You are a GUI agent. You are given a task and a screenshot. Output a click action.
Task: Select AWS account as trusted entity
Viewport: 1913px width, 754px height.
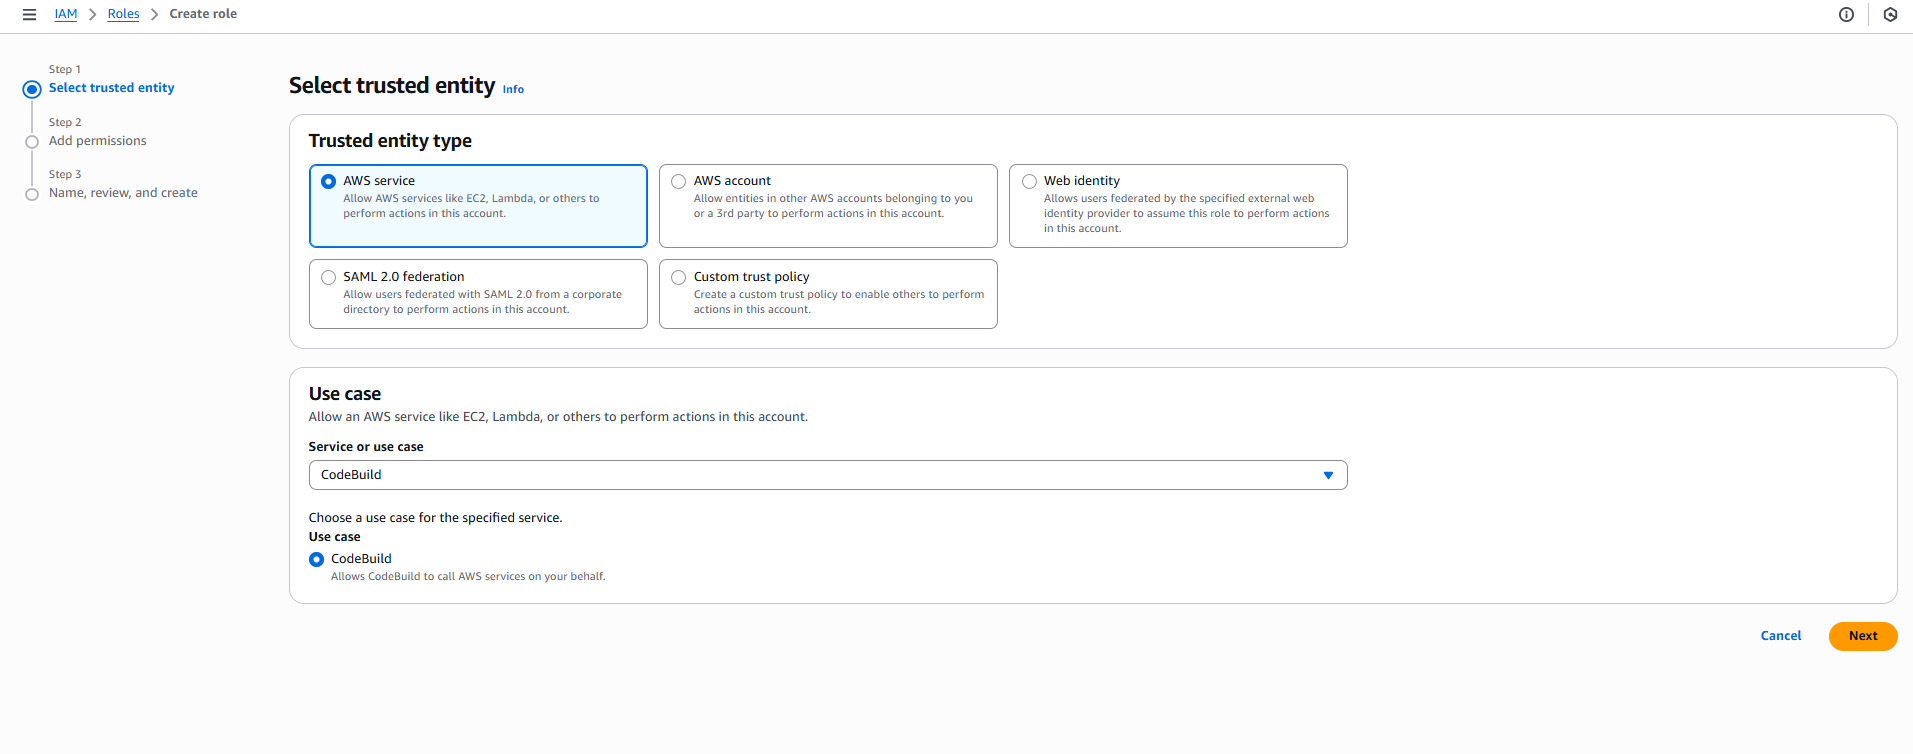tap(678, 181)
